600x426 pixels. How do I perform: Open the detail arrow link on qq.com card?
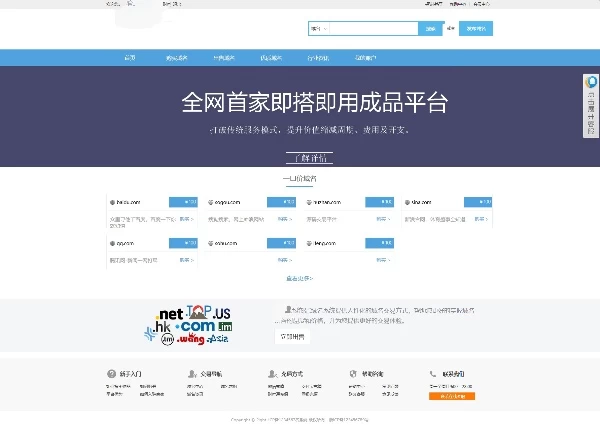click(187, 260)
